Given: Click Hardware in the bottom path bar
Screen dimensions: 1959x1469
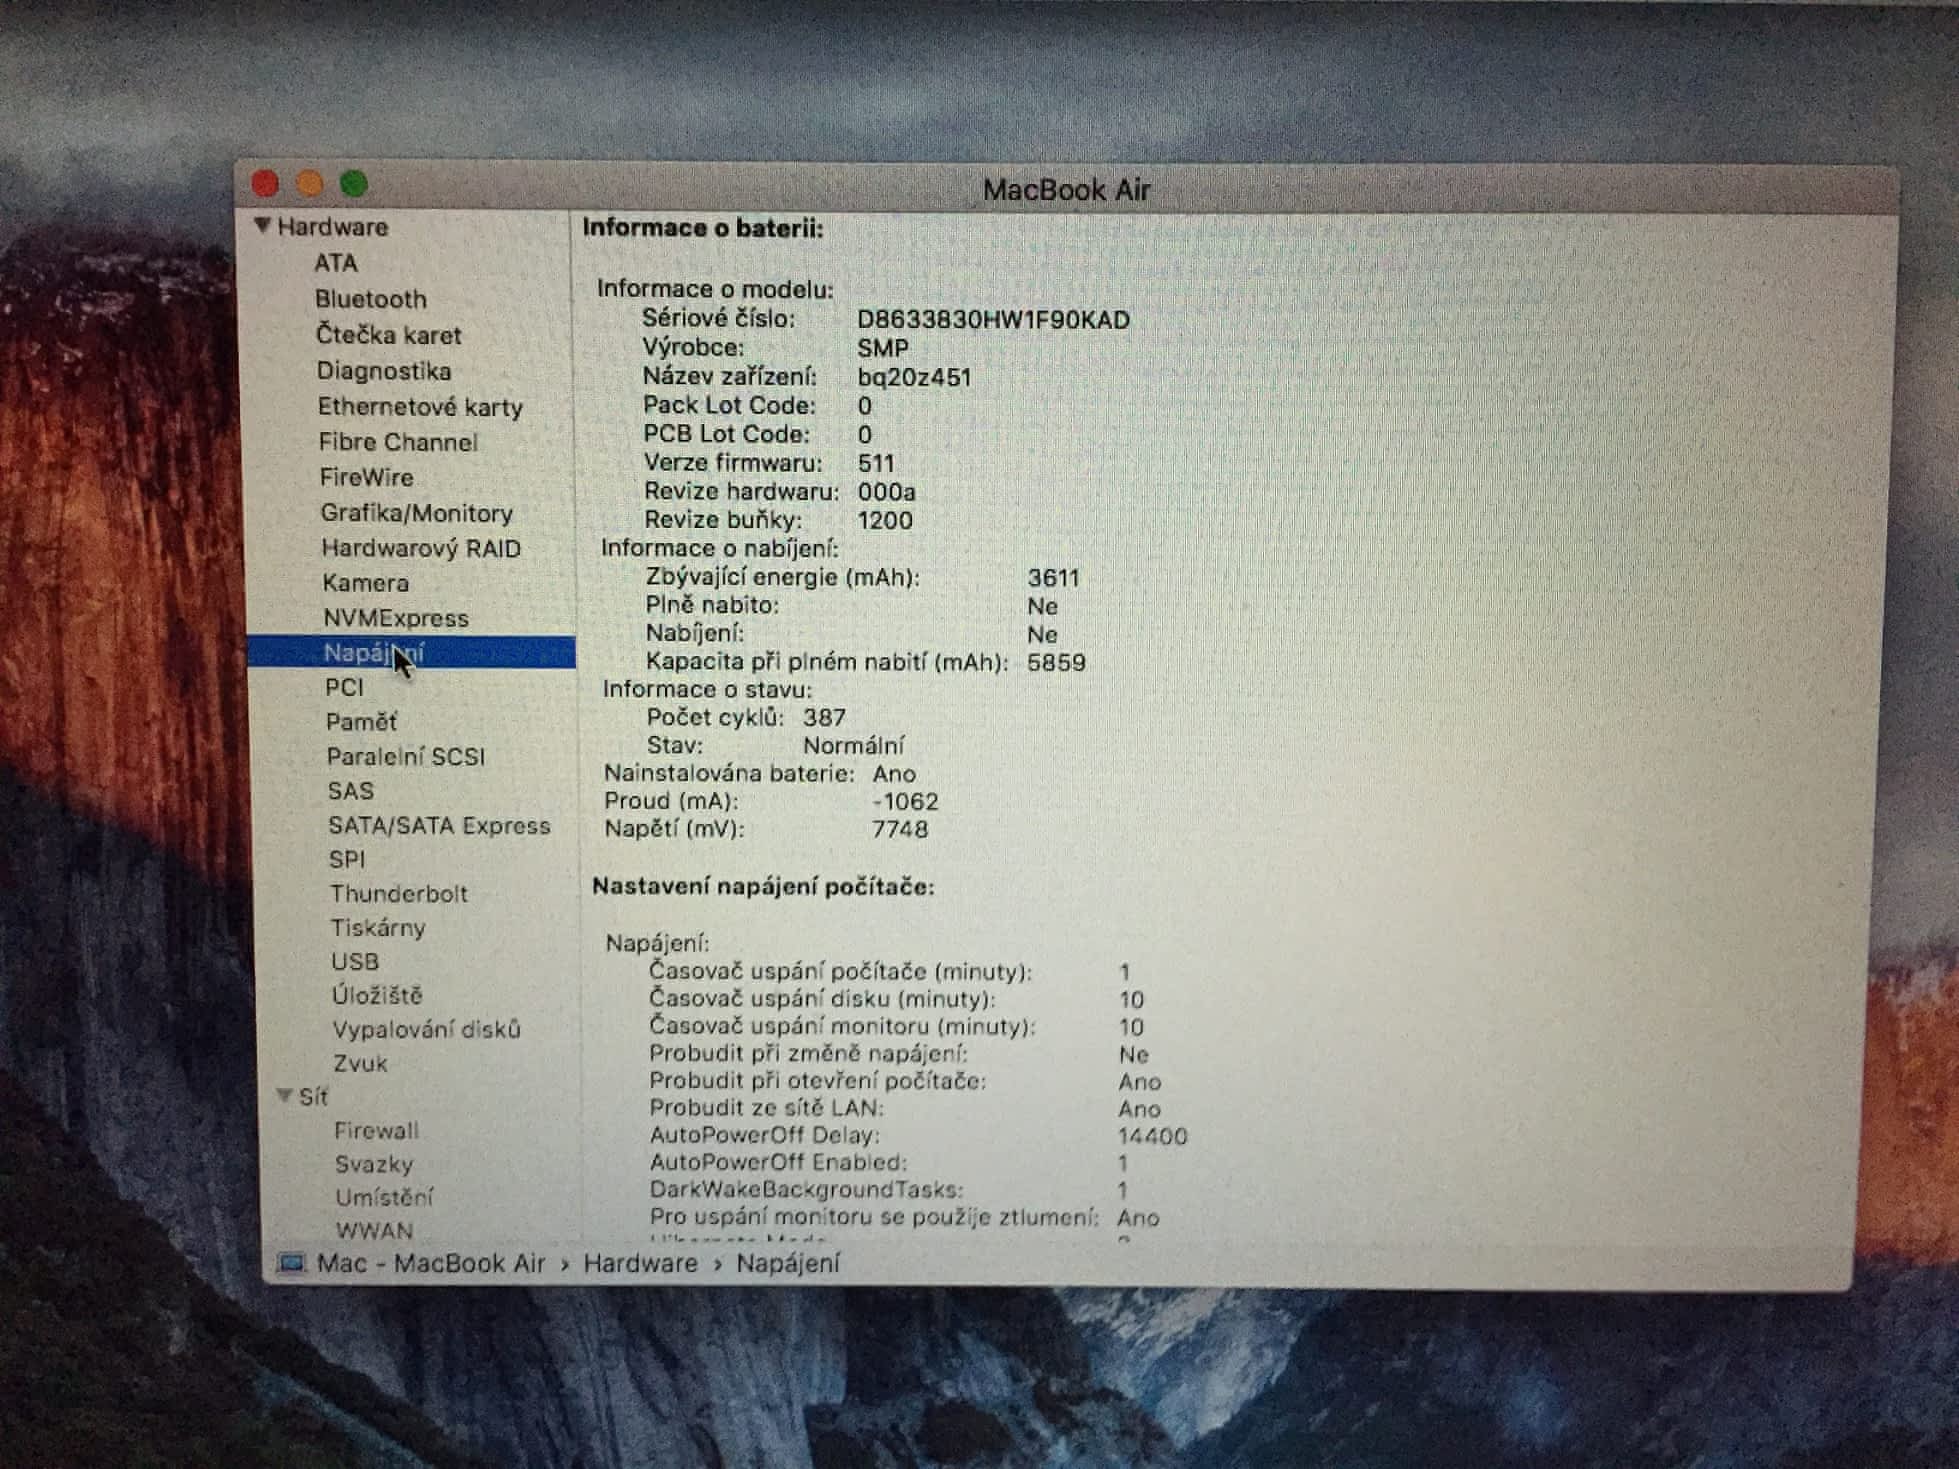Looking at the screenshot, I should (x=640, y=1263).
